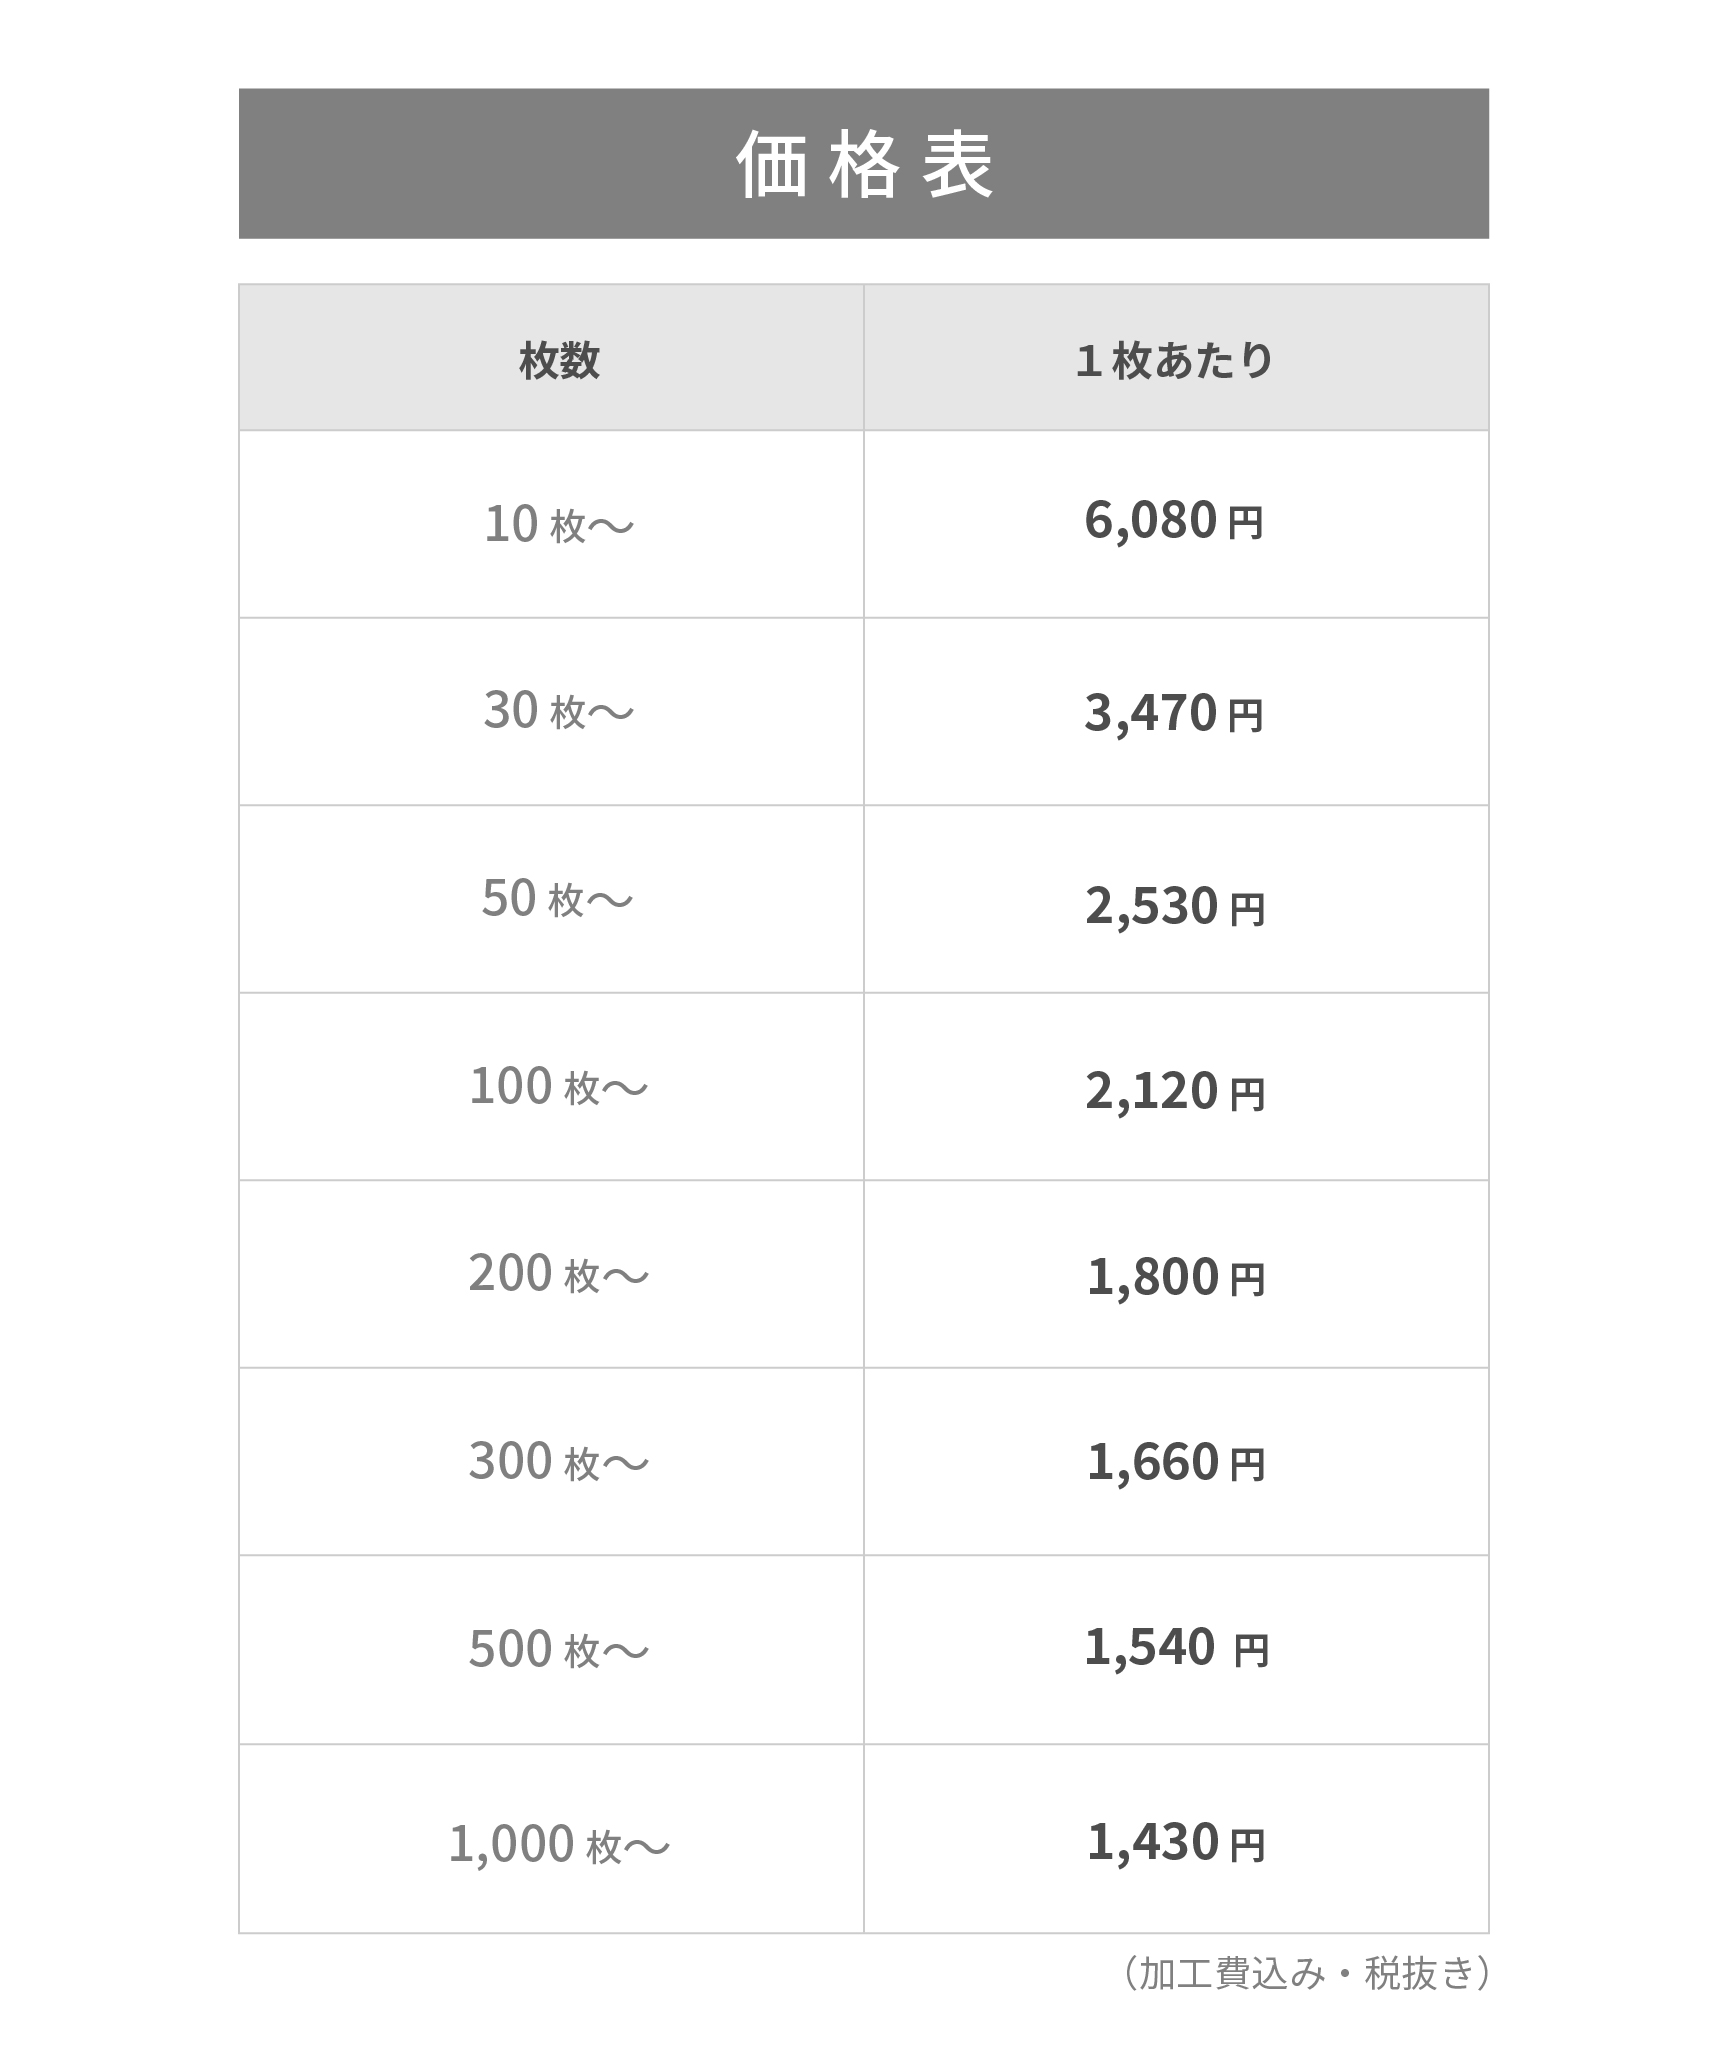Screen dimensions: 1725x2046
Task: Click the 10枚〜 quantity cell
Action: coord(559,523)
